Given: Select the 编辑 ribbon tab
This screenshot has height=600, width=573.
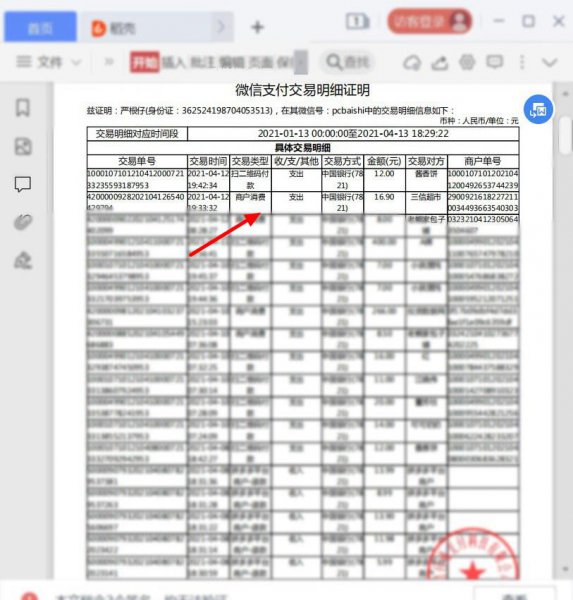Looking at the screenshot, I should coord(232,62).
